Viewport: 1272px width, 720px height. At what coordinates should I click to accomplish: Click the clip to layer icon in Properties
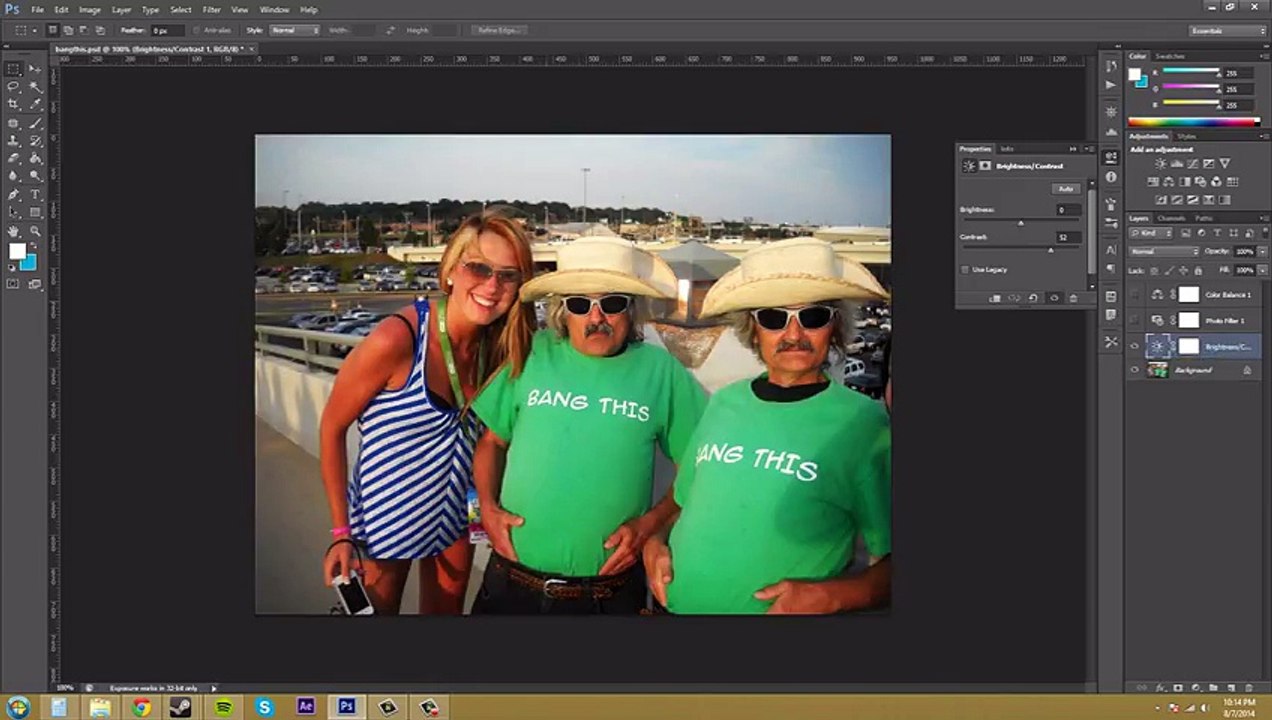(995, 298)
